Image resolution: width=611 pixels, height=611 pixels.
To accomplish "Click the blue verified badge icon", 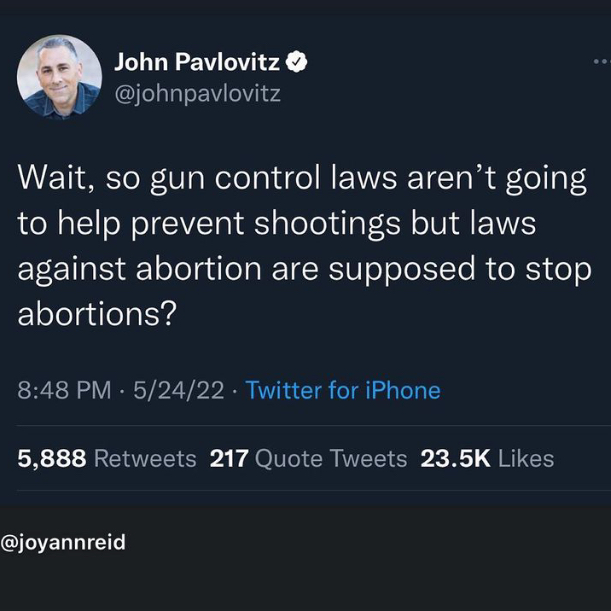I will tap(297, 62).
